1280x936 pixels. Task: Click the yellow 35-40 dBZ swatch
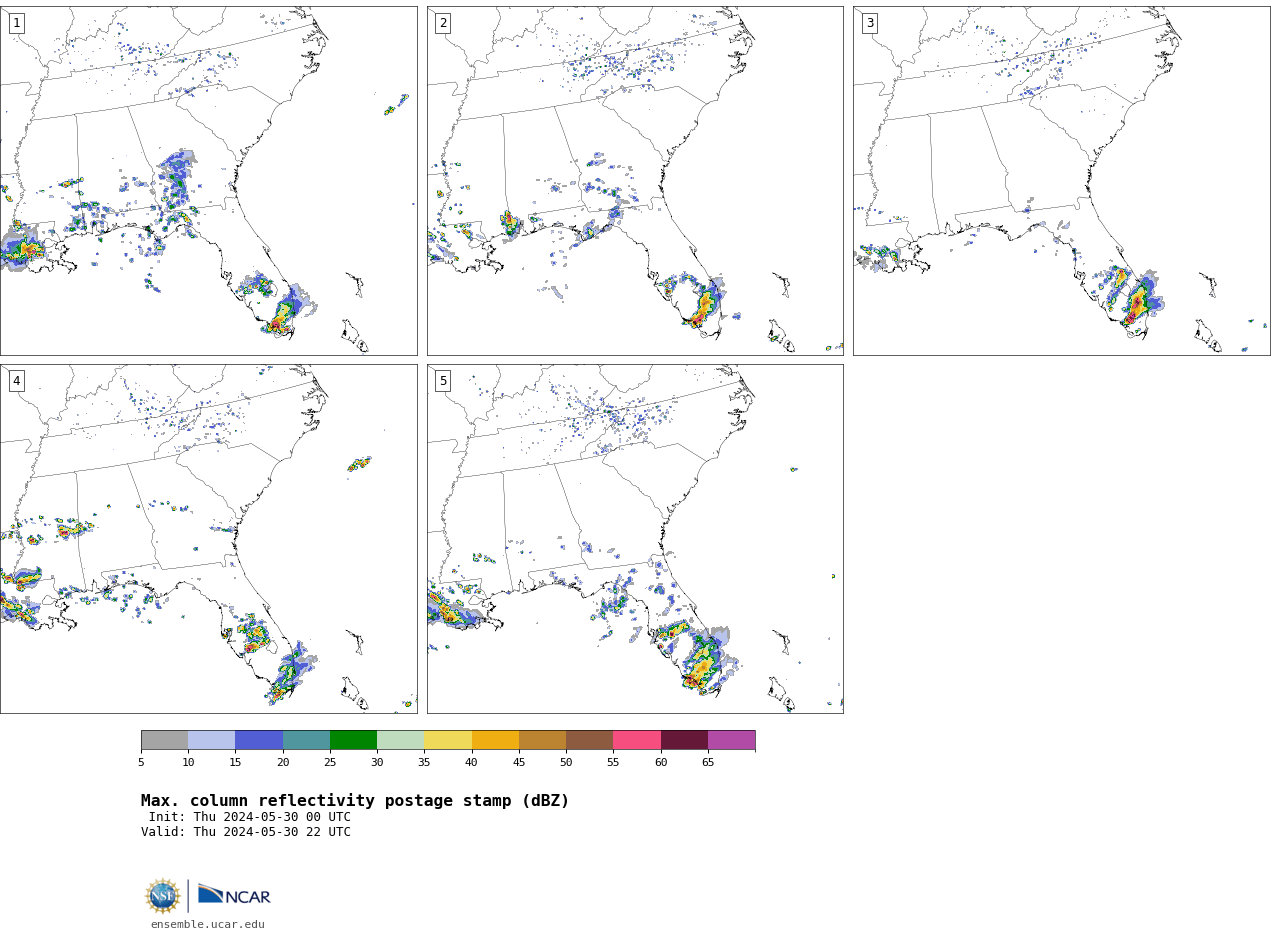[448, 740]
